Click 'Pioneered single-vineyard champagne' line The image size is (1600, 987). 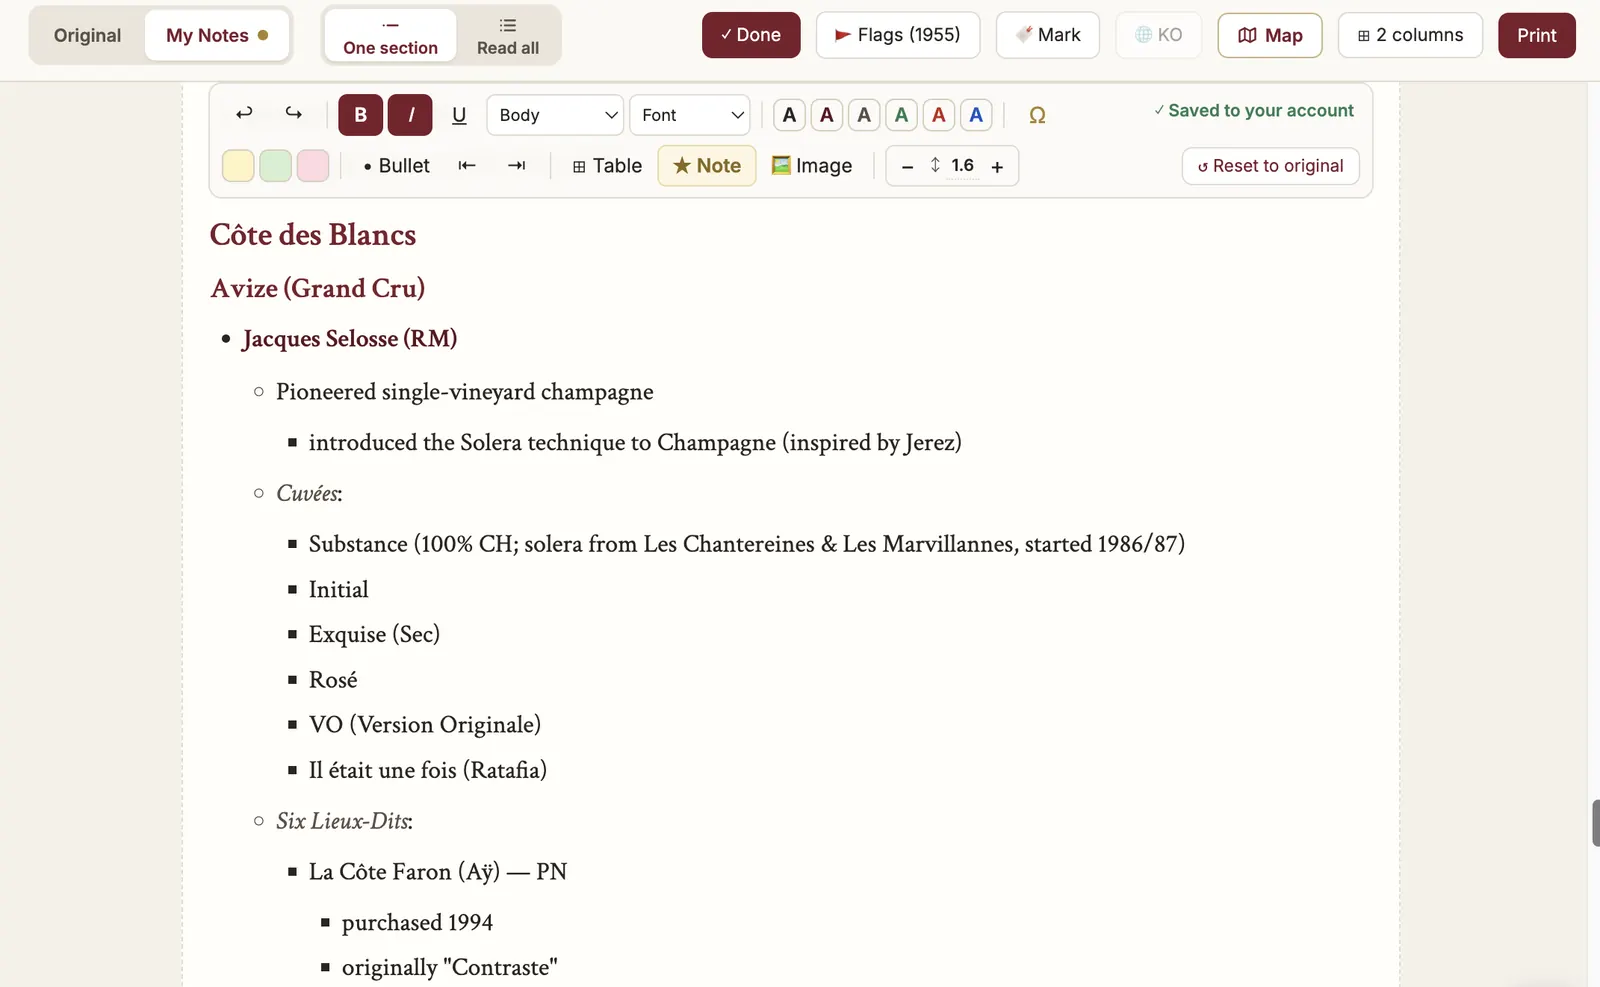(465, 392)
